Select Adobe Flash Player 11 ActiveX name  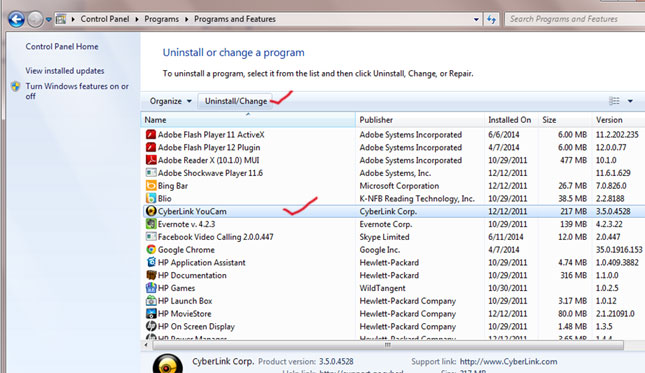pyautogui.click(x=211, y=134)
